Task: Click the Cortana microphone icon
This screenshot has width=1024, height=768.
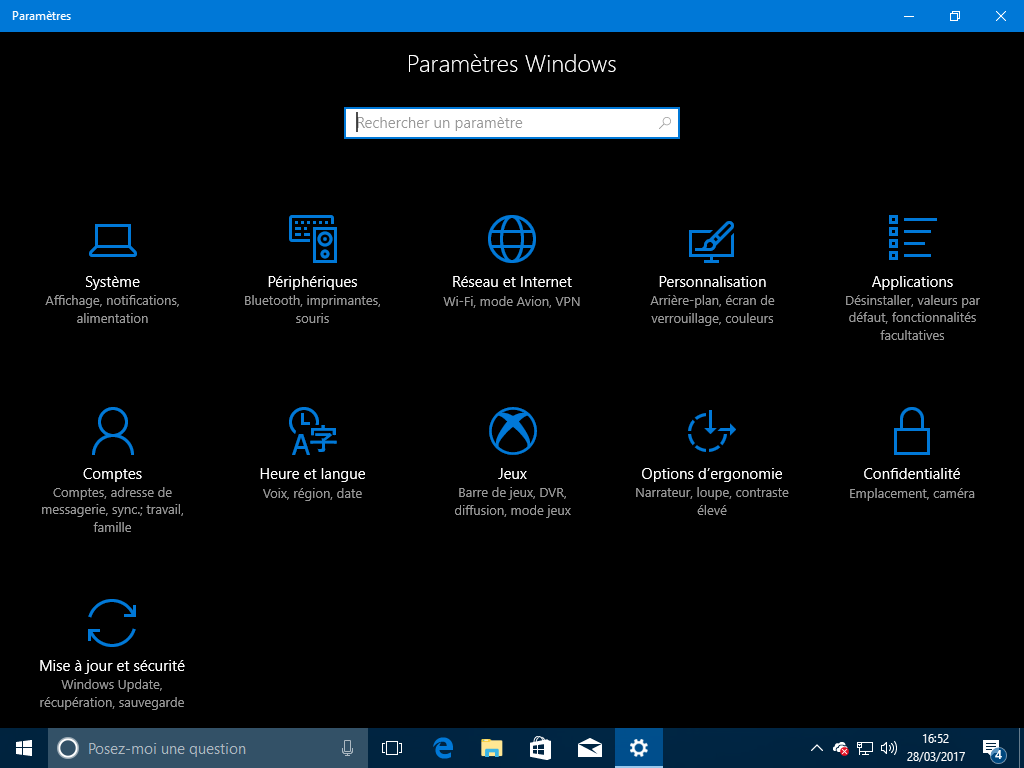Action: tap(347, 748)
